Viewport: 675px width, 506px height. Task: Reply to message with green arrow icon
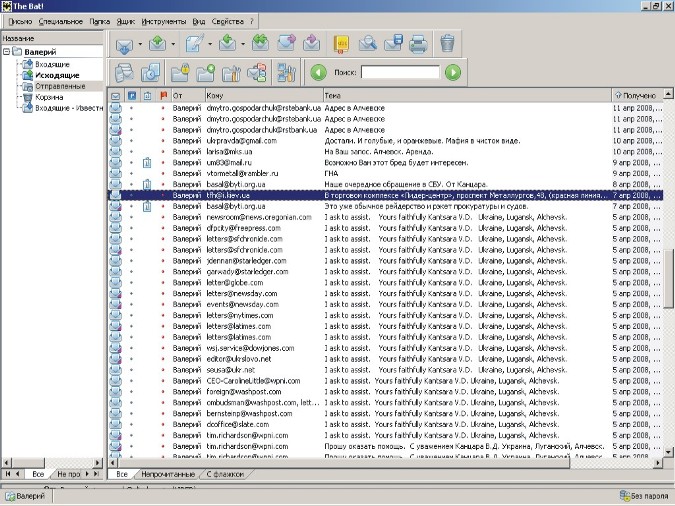227,44
